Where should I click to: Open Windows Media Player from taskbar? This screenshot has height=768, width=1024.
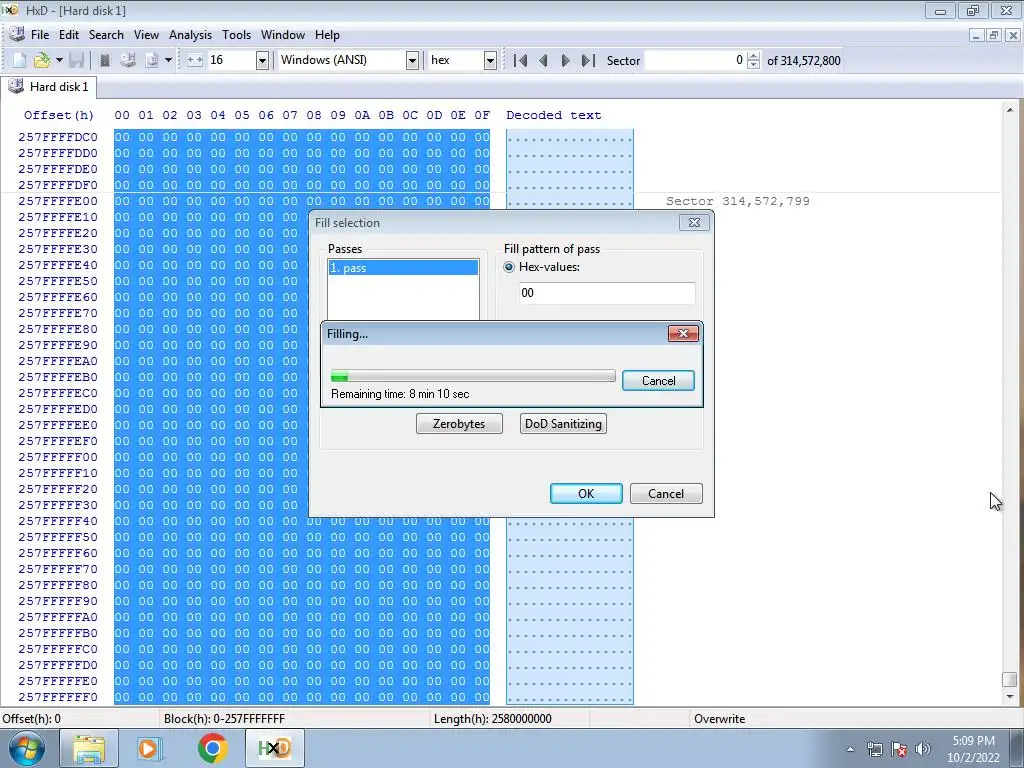[x=148, y=748]
